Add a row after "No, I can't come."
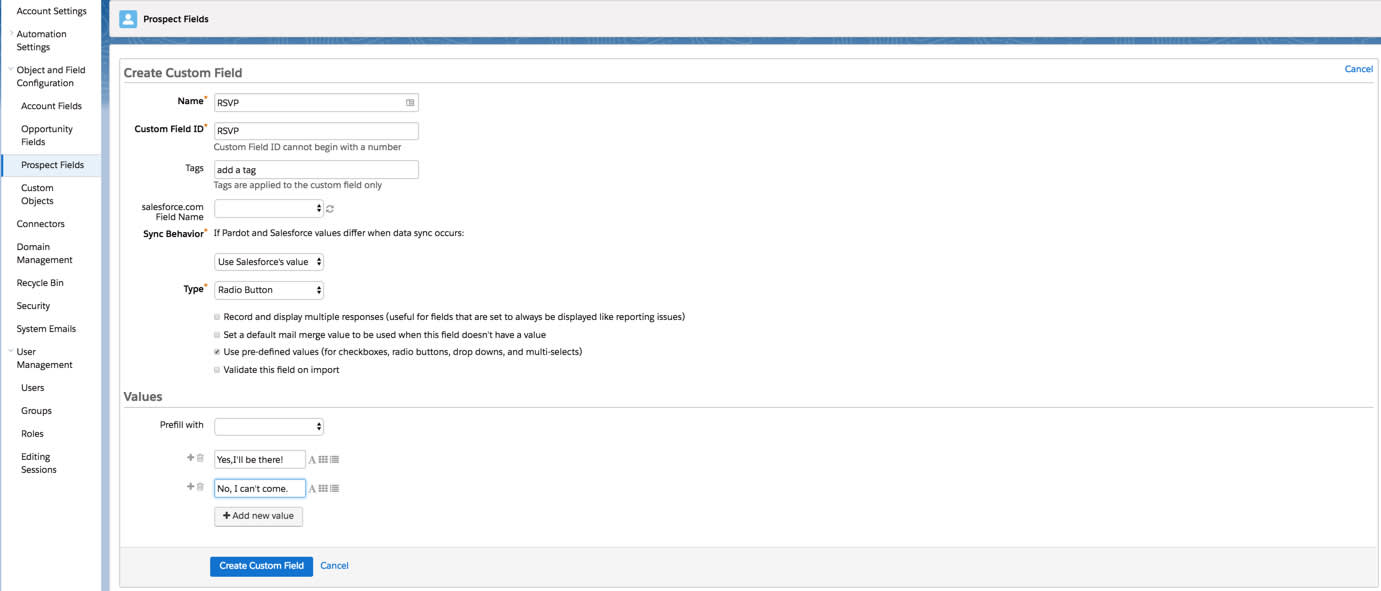This screenshot has width=1381, height=591. point(190,487)
